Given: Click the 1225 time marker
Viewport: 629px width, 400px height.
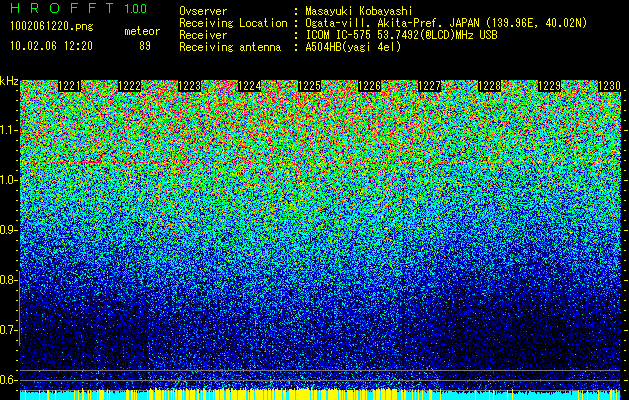Looking at the screenshot, I should [x=309, y=86].
